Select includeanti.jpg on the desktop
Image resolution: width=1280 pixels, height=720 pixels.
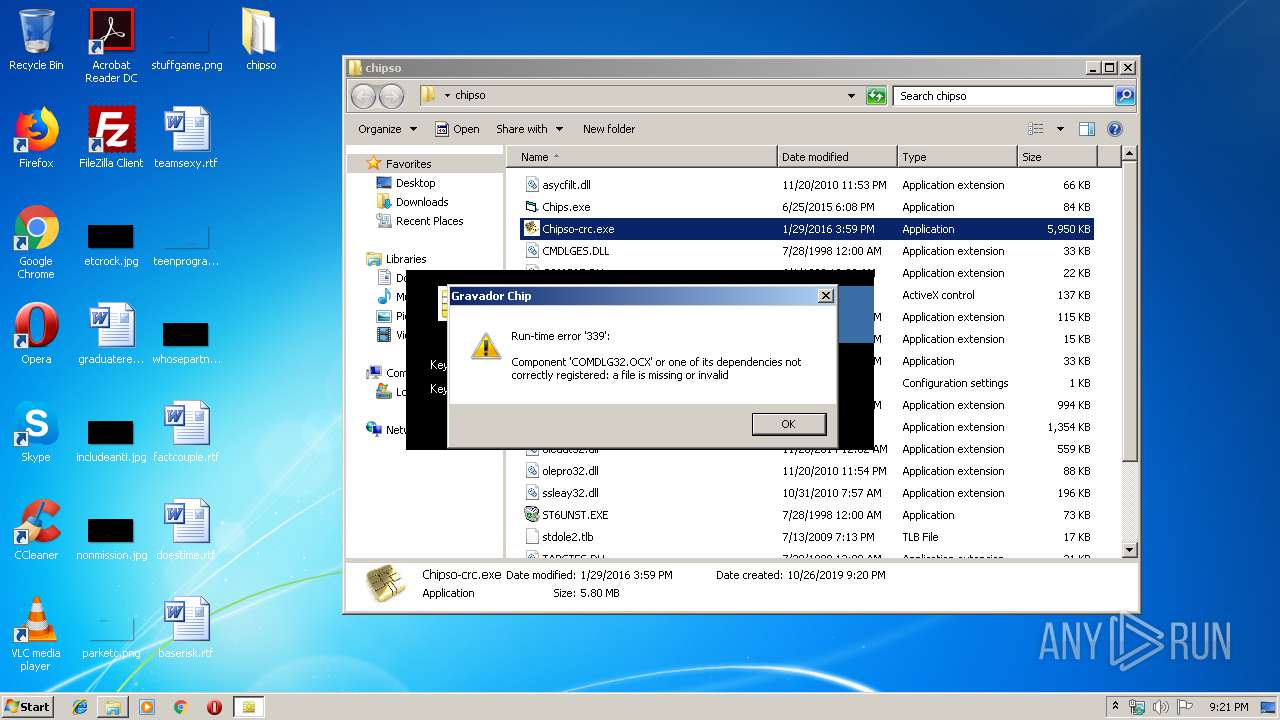tap(111, 440)
